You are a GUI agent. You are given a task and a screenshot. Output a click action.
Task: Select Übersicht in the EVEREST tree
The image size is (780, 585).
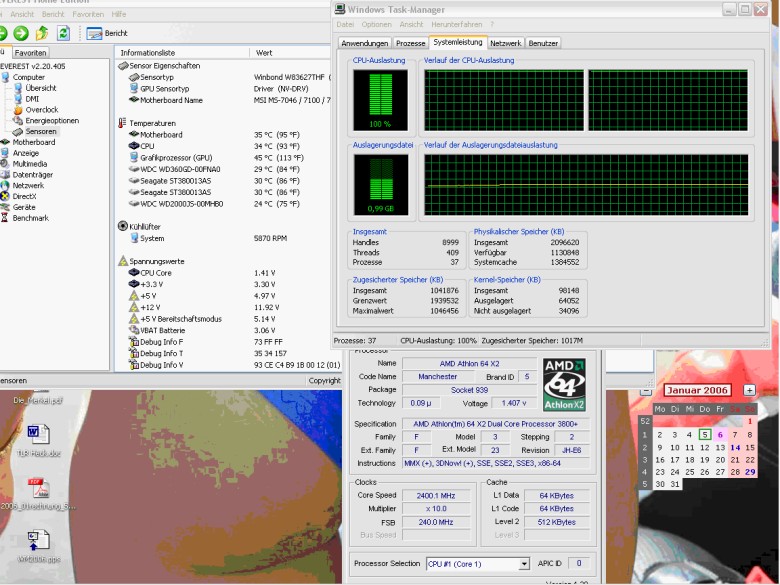point(41,88)
